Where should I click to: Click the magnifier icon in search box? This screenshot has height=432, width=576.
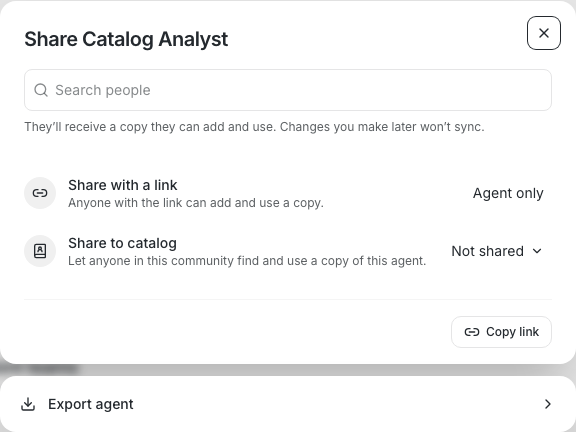pyautogui.click(x=41, y=90)
